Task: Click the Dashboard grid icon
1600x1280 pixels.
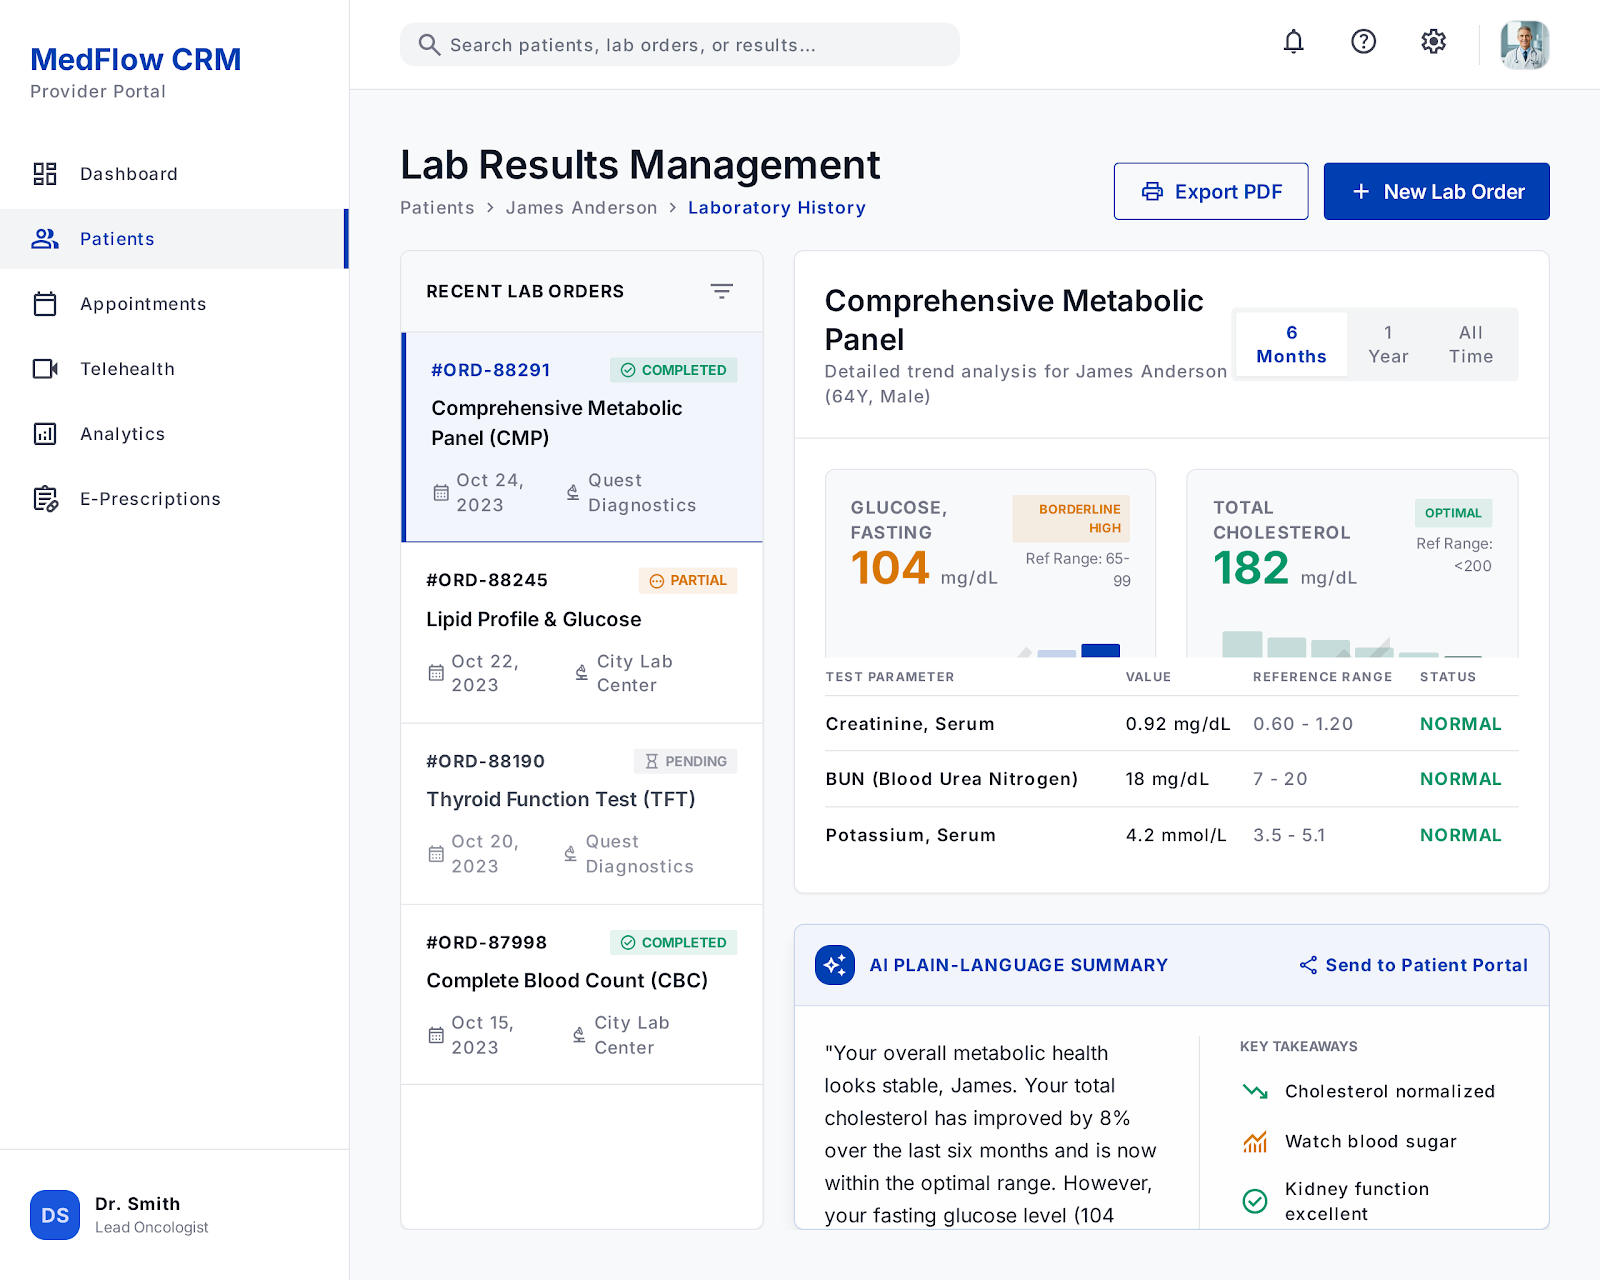Action: tap(45, 174)
